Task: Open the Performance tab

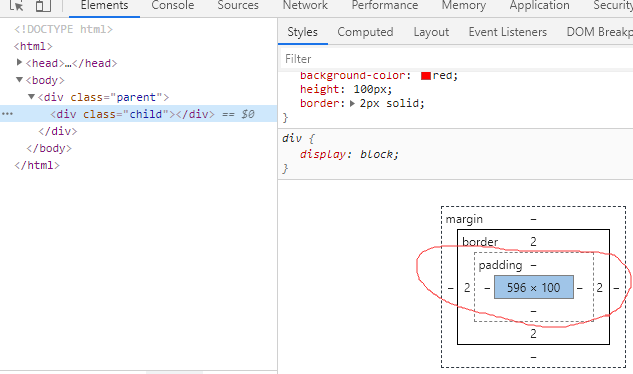Action: pos(385,6)
